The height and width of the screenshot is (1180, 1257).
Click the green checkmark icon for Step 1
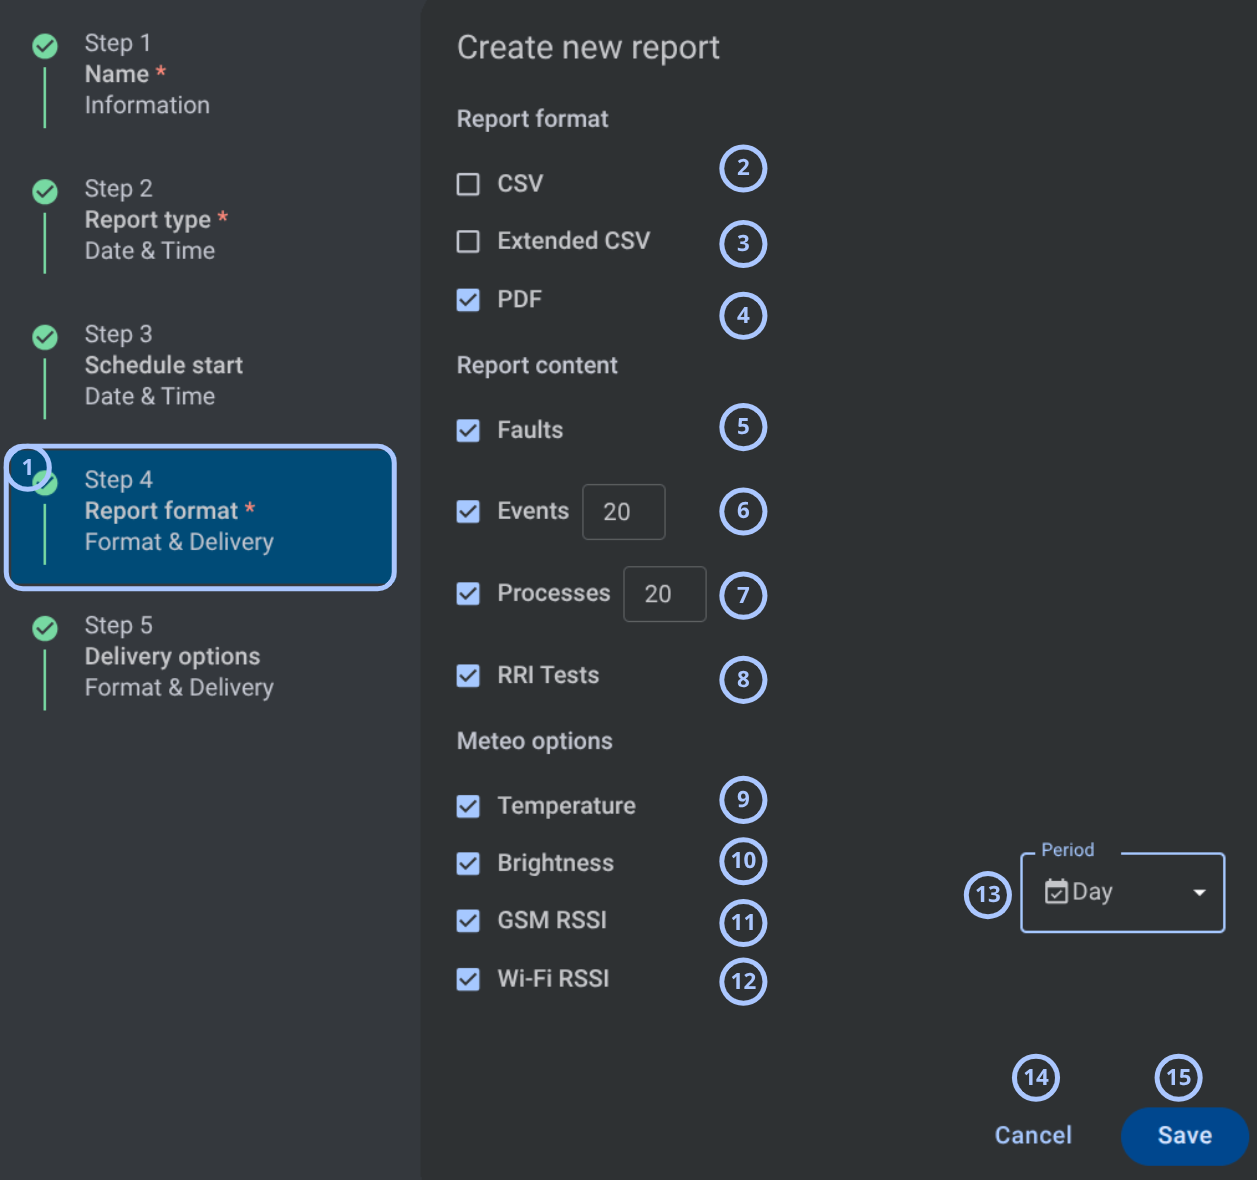coord(45,46)
